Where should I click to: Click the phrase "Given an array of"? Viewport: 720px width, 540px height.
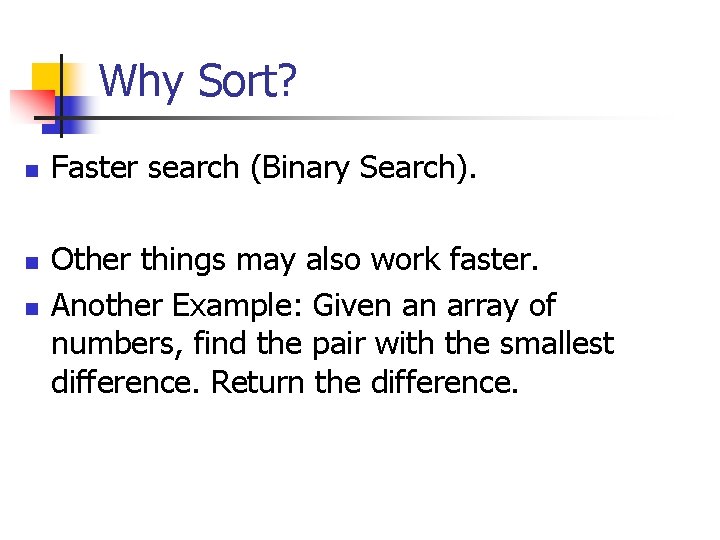(x=434, y=305)
